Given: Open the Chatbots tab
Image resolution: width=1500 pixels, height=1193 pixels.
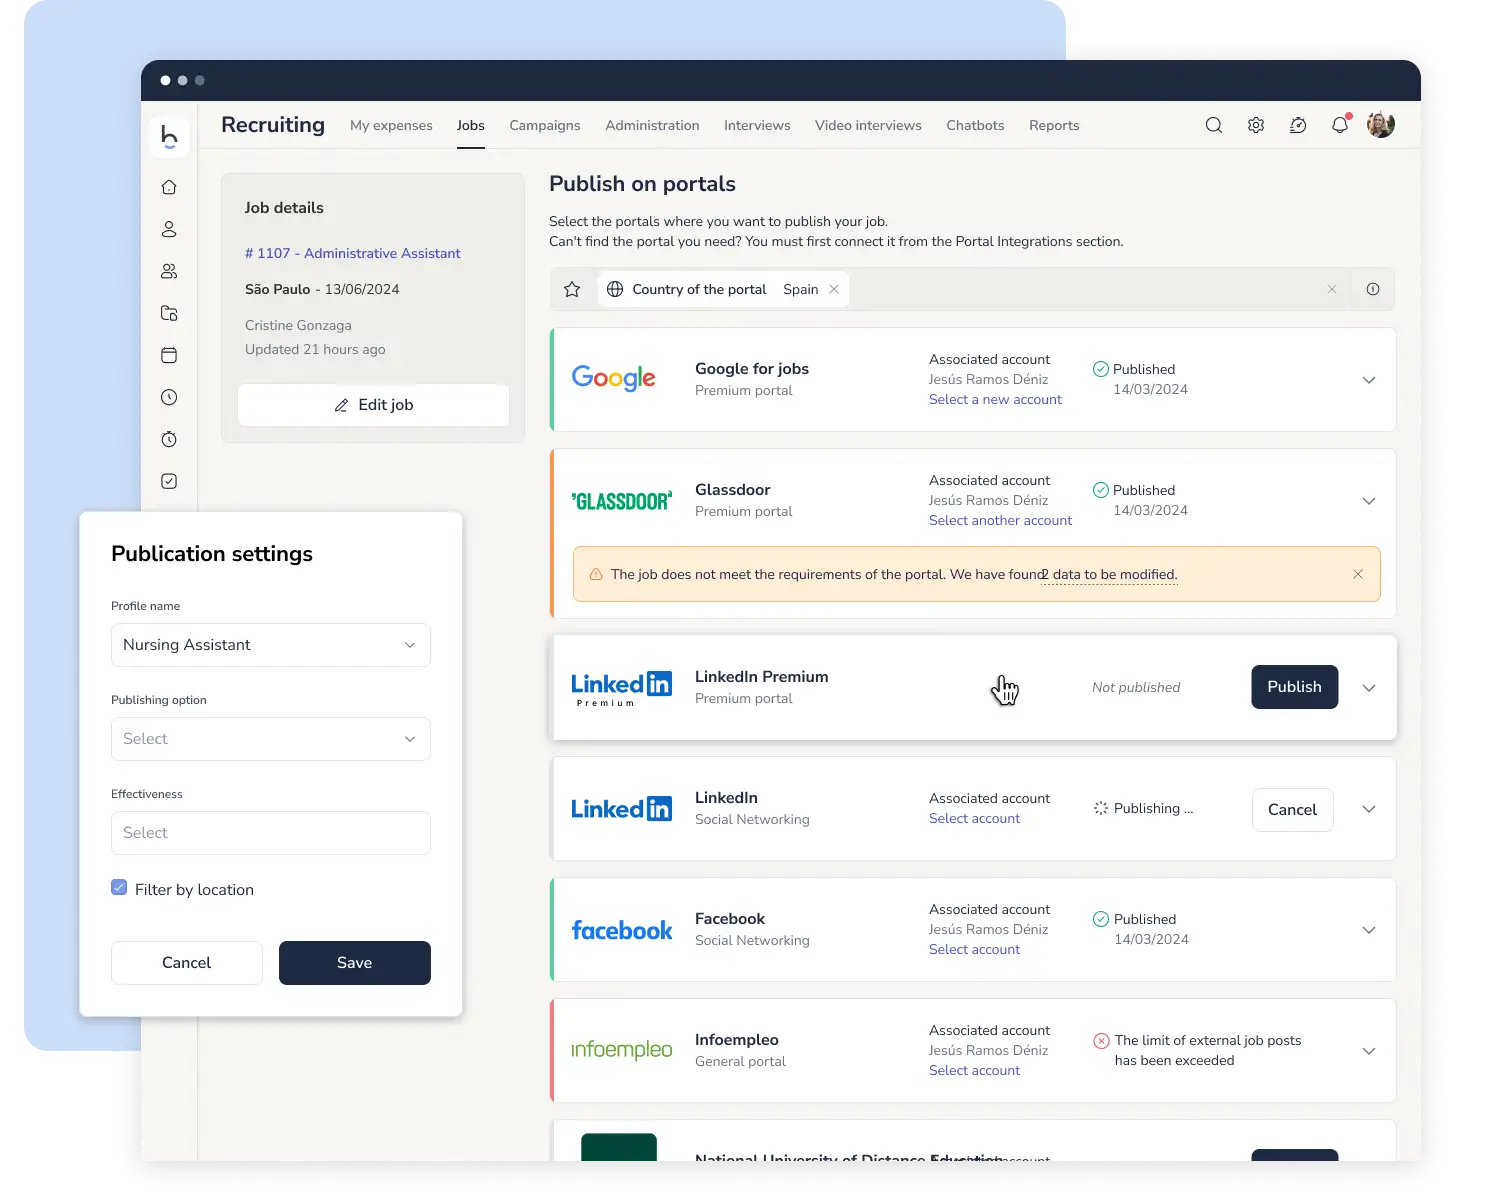Looking at the screenshot, I should 975,125.
